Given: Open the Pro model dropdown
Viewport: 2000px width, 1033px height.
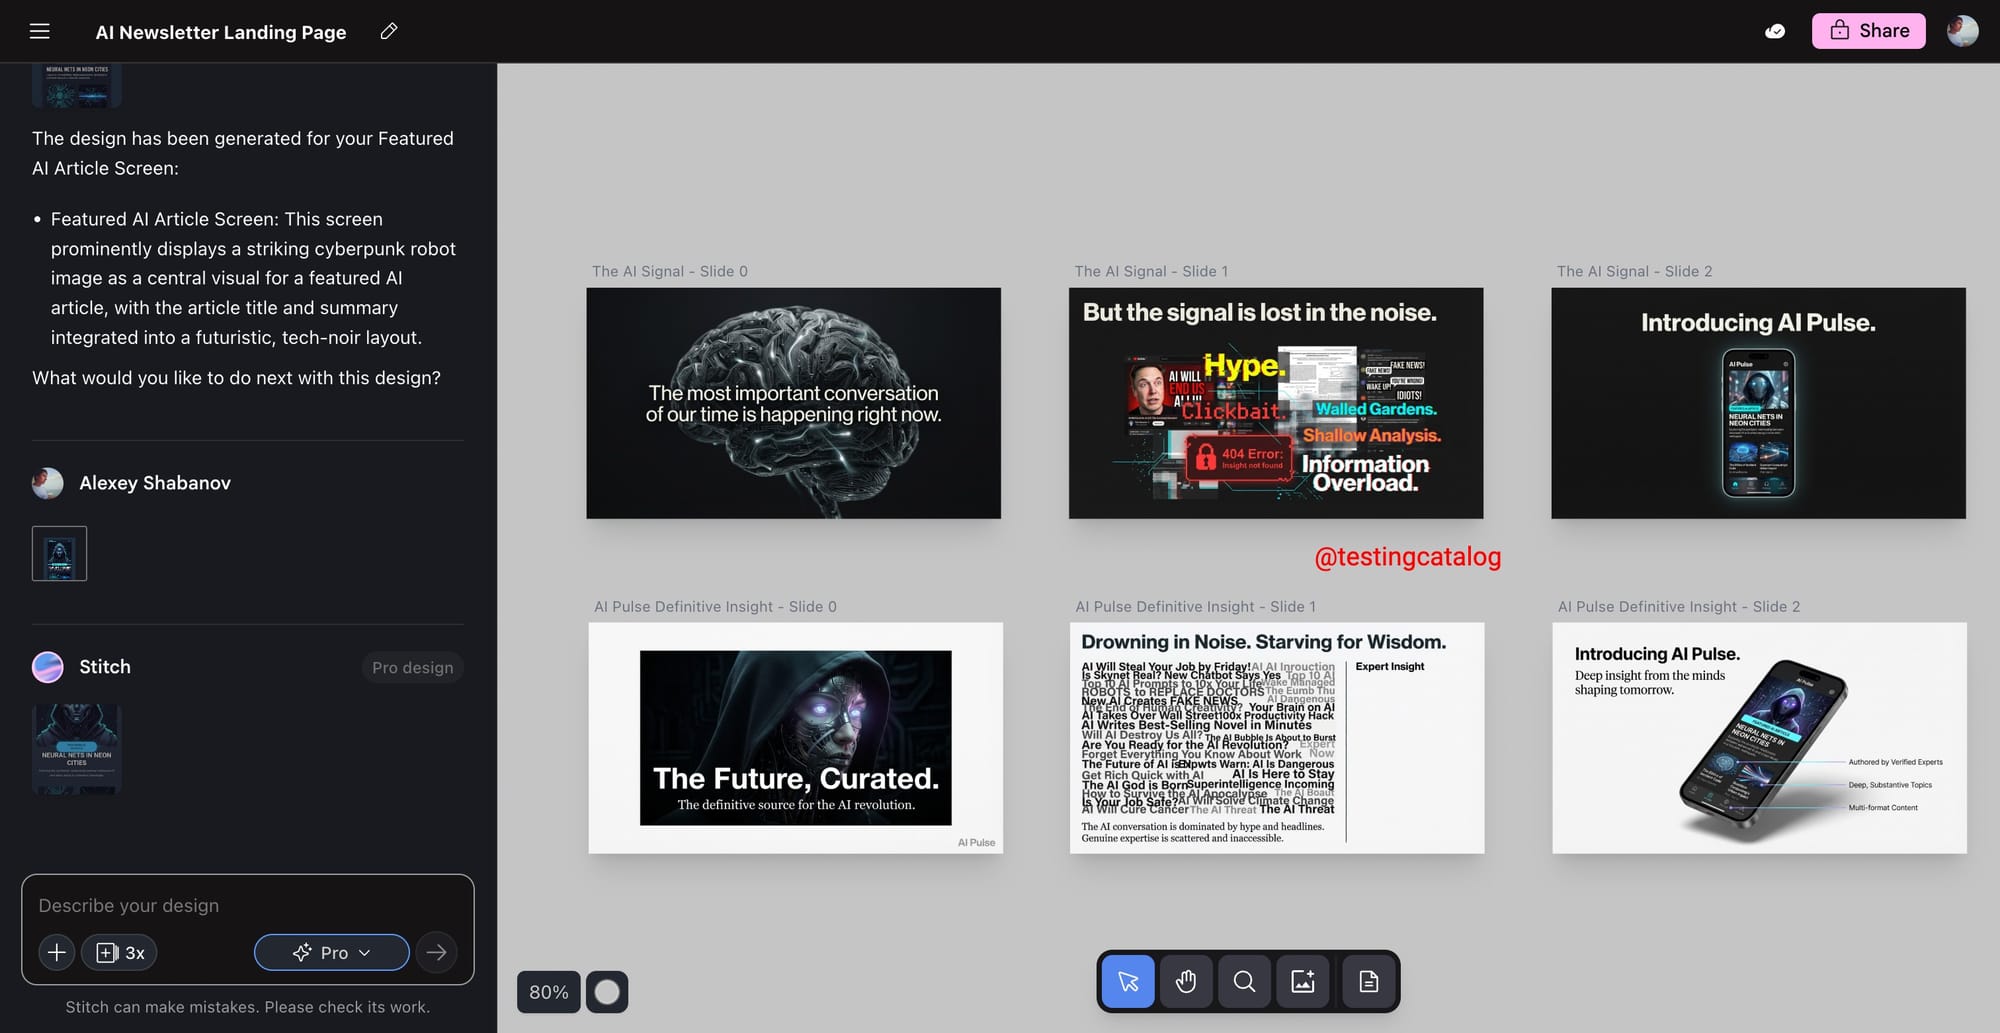Looking at the screenshot, I should pyautogui.click(x=331, y=953).
